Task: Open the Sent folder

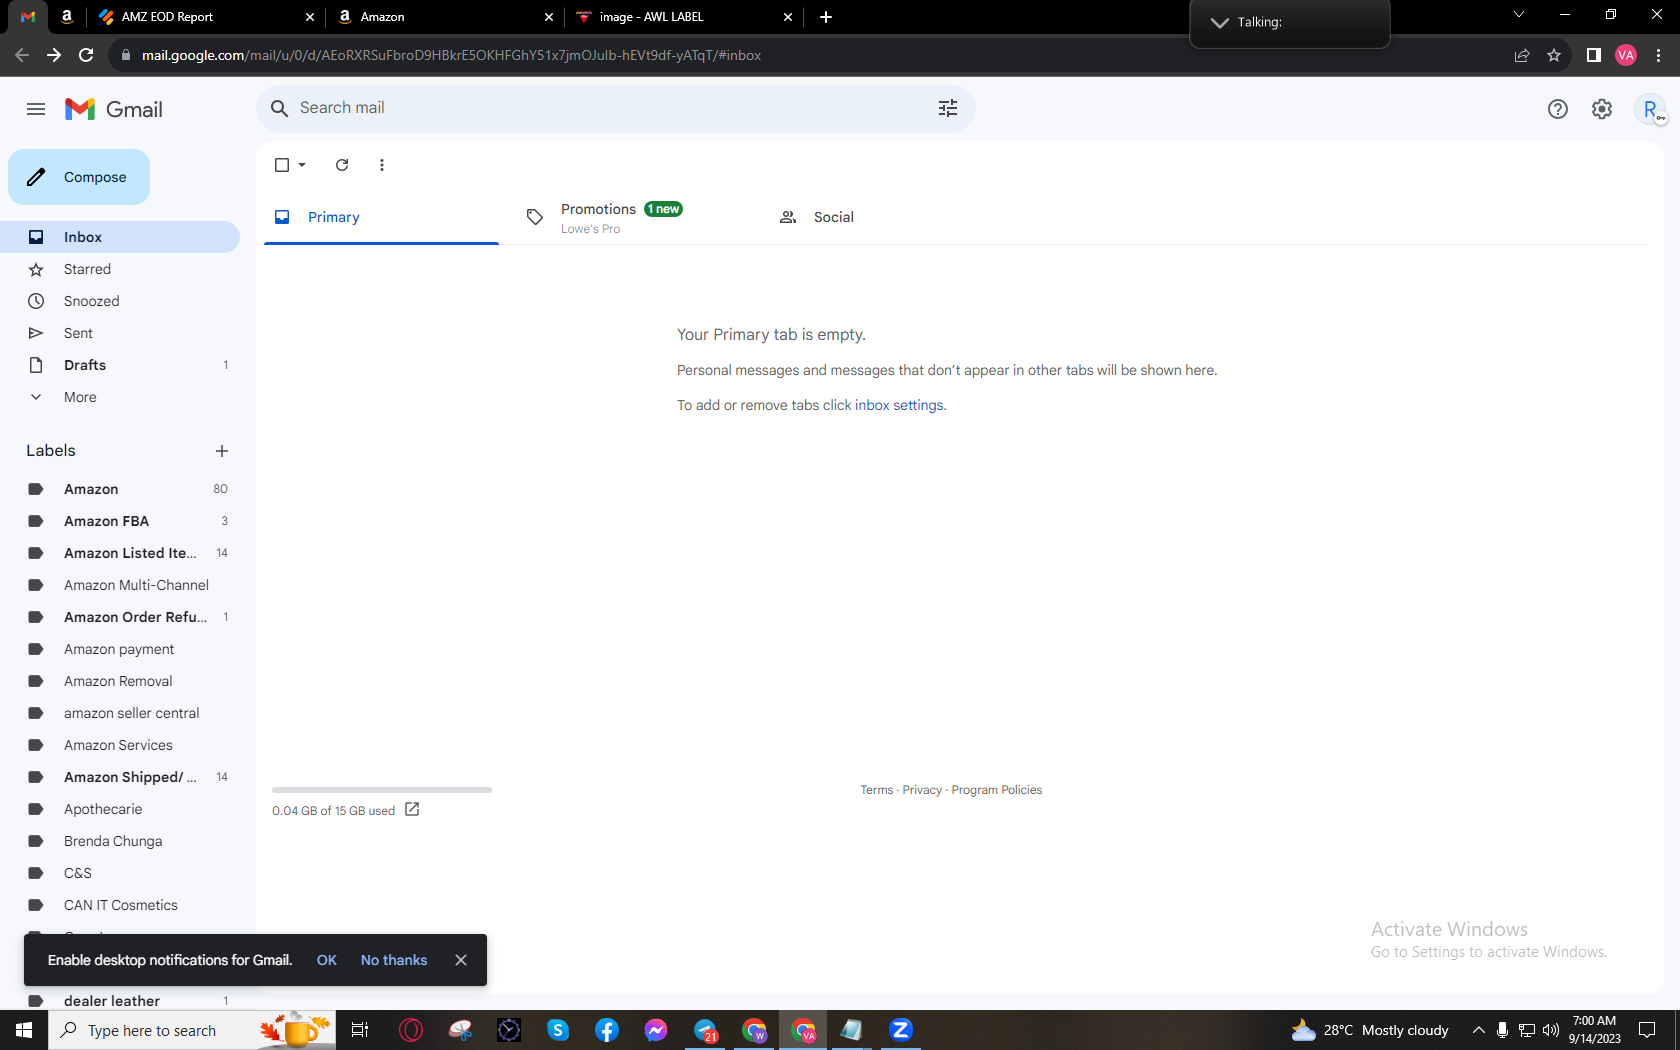Action: (x=120, y=333)
